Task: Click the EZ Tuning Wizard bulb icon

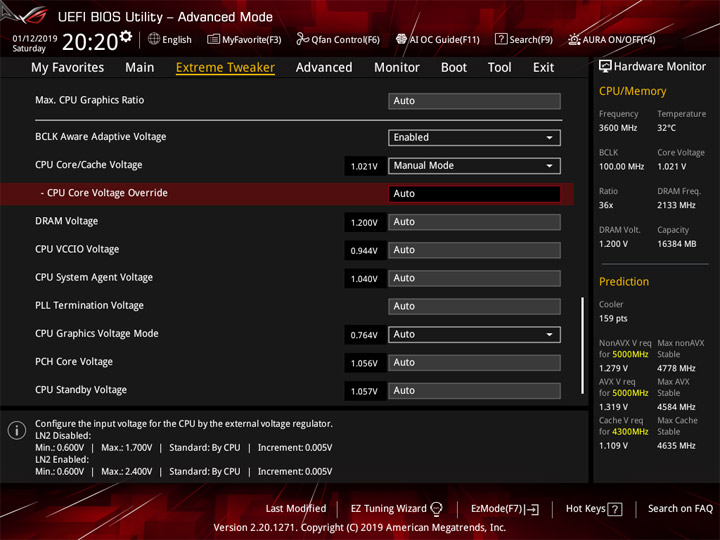Action: (x=436, y=509)
